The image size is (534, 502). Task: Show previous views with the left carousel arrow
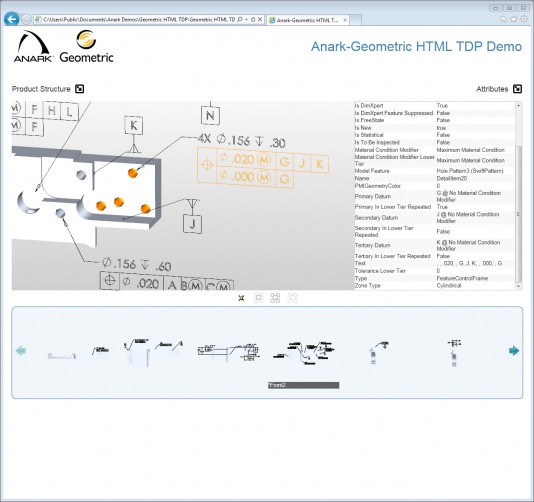(x=21, y=350)
